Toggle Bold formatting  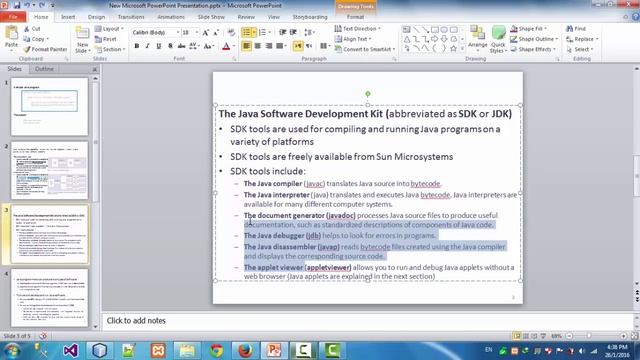(137, 46)
